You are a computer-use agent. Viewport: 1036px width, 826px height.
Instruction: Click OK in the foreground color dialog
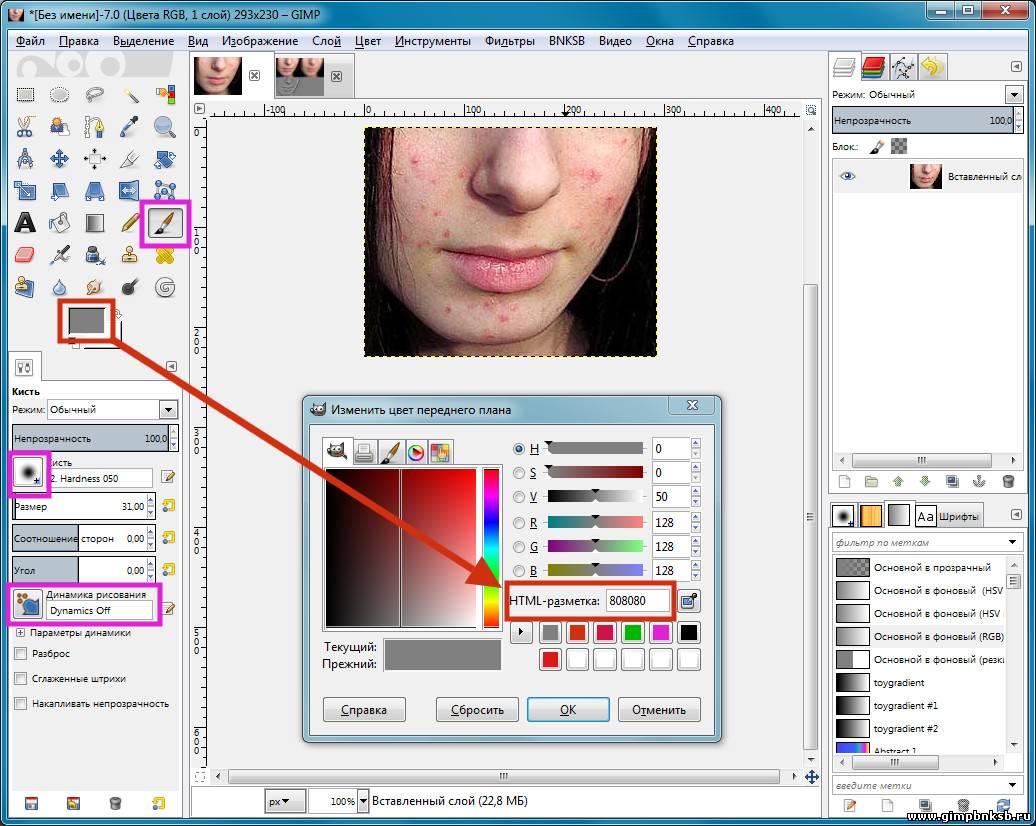568,710
